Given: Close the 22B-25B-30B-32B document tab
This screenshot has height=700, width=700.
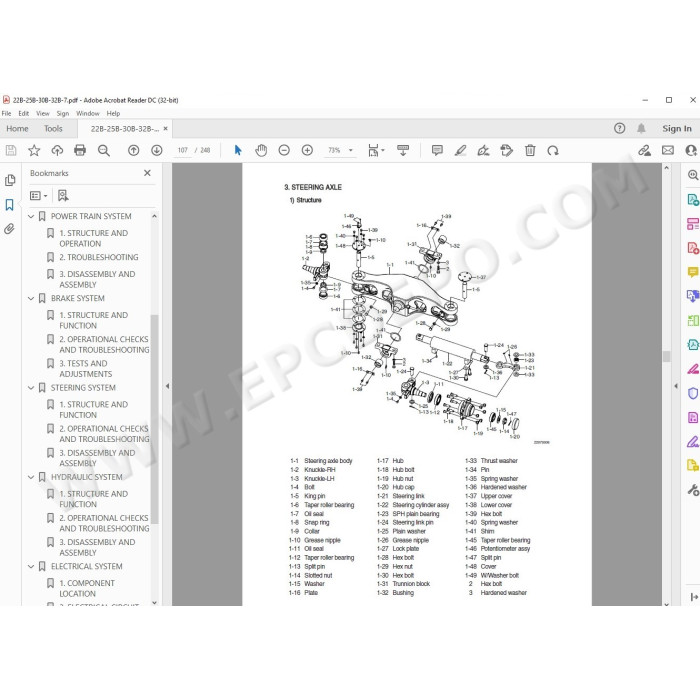Looking at the screenshot, I should tap(166, 129).
